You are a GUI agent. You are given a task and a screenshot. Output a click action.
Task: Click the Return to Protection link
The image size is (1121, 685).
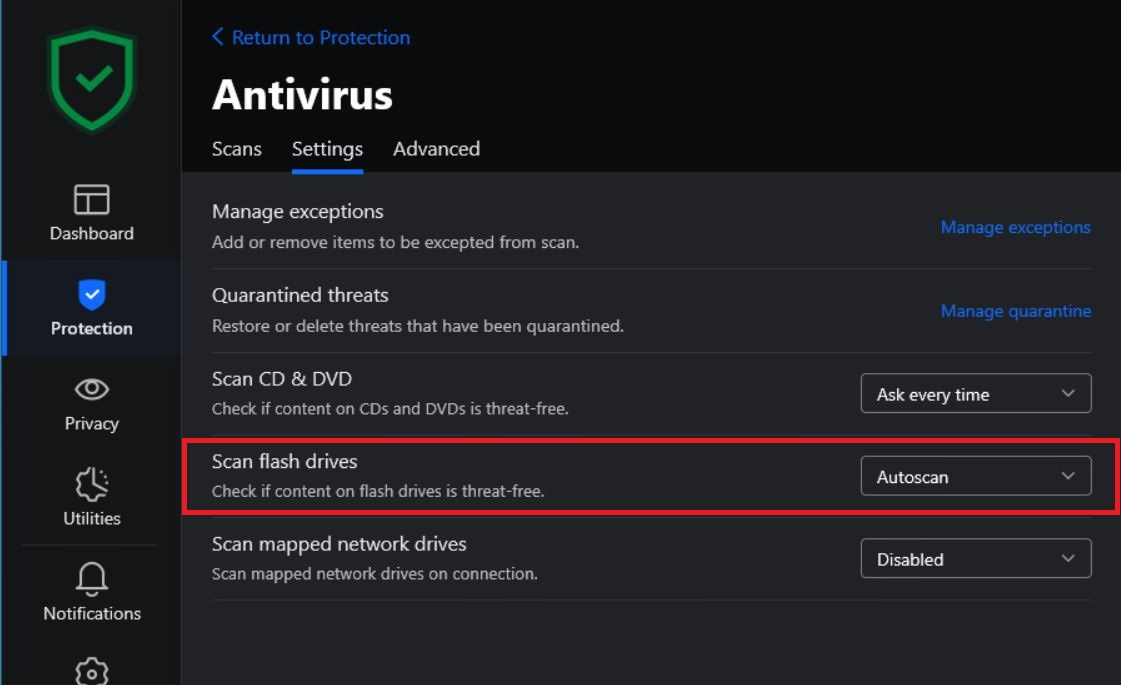tap(321, 37)
